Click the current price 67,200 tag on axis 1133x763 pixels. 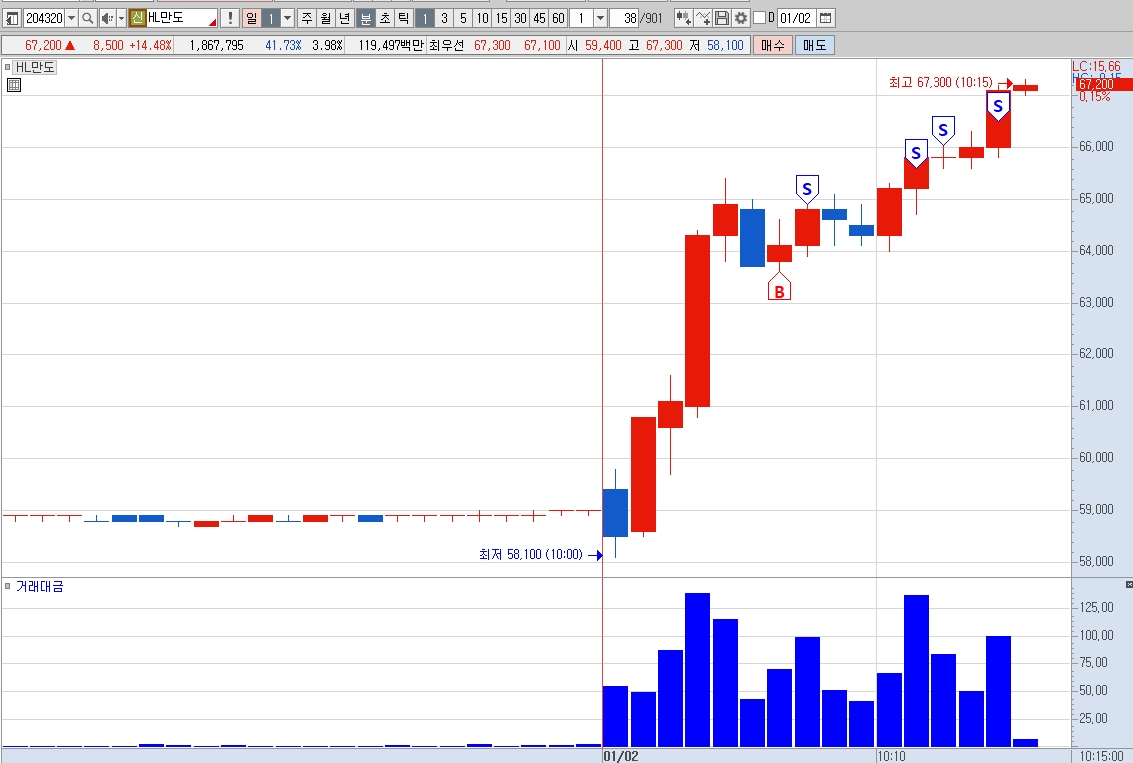tap(1102, 85)
